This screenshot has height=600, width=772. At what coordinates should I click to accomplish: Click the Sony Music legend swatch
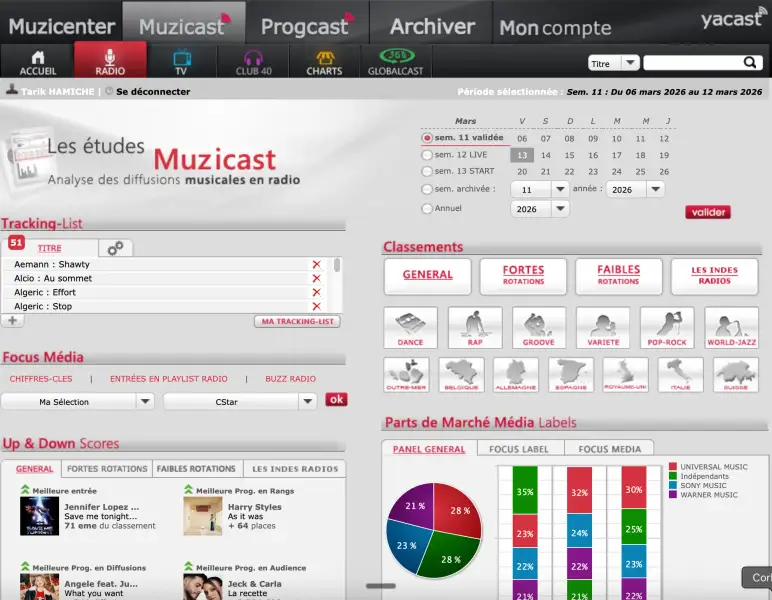point(673,485)
